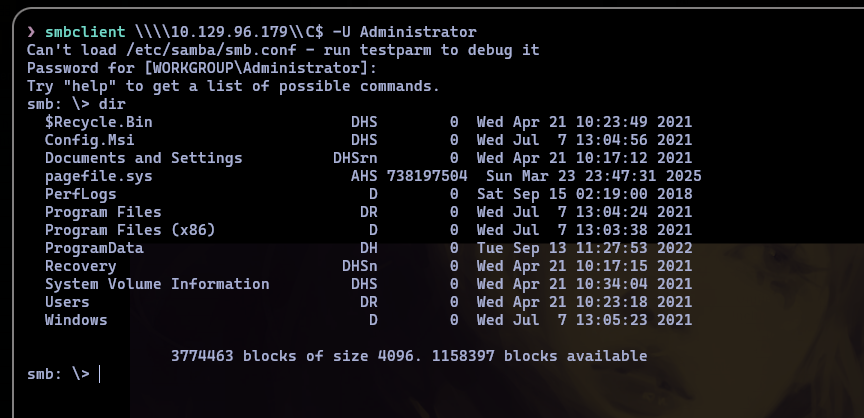Viewport: 864px width, 418px height.
Task: Select the pagefile.sys file name
Action: 99,176
